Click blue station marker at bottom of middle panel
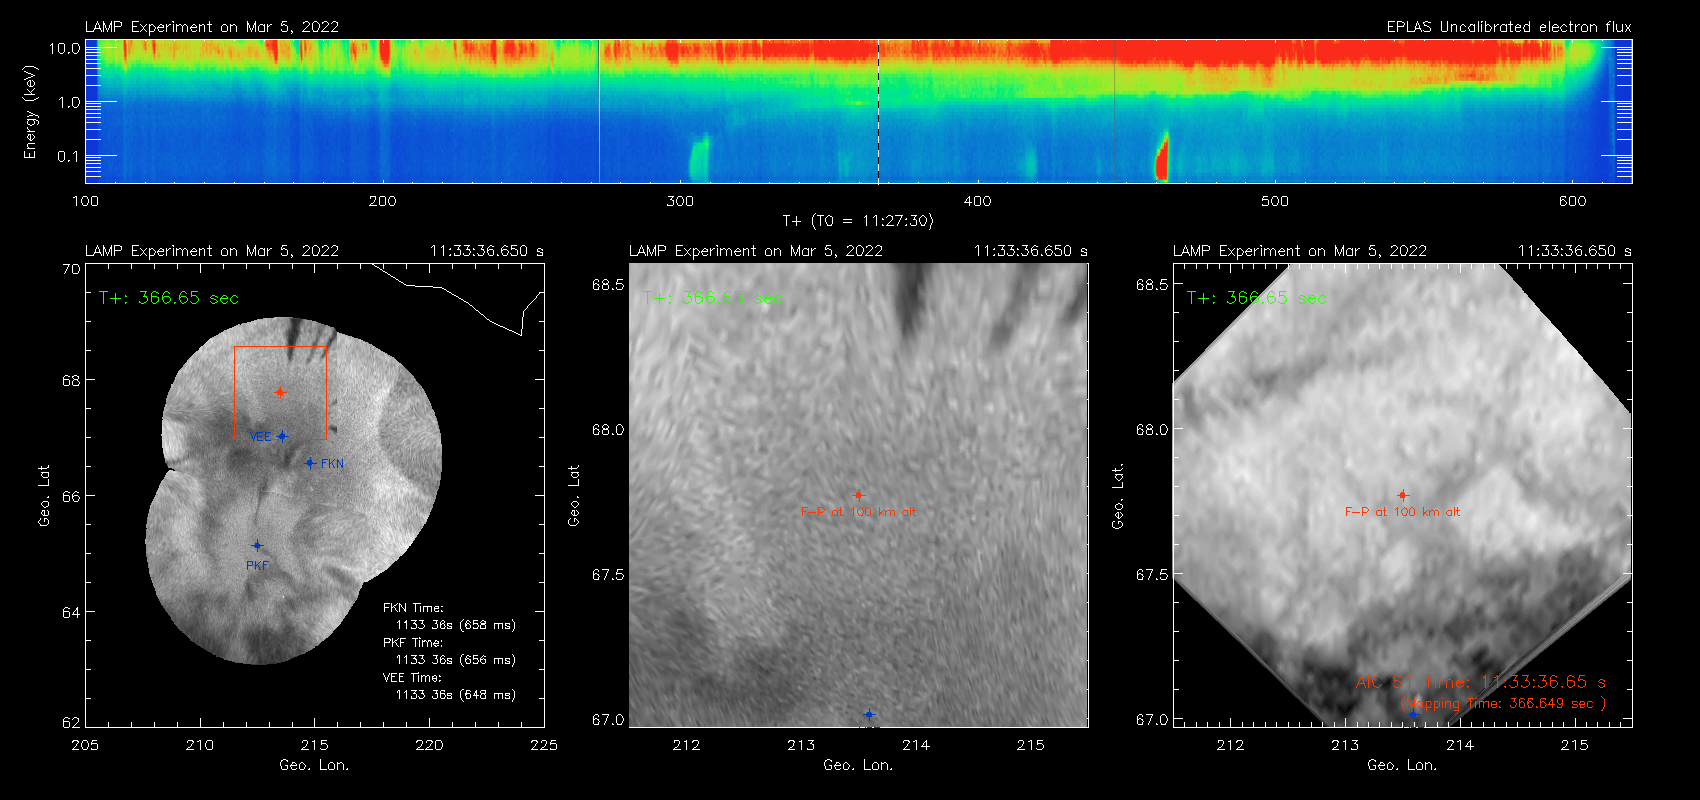Viewport: 1700px width, 800px height. (869, 715)
